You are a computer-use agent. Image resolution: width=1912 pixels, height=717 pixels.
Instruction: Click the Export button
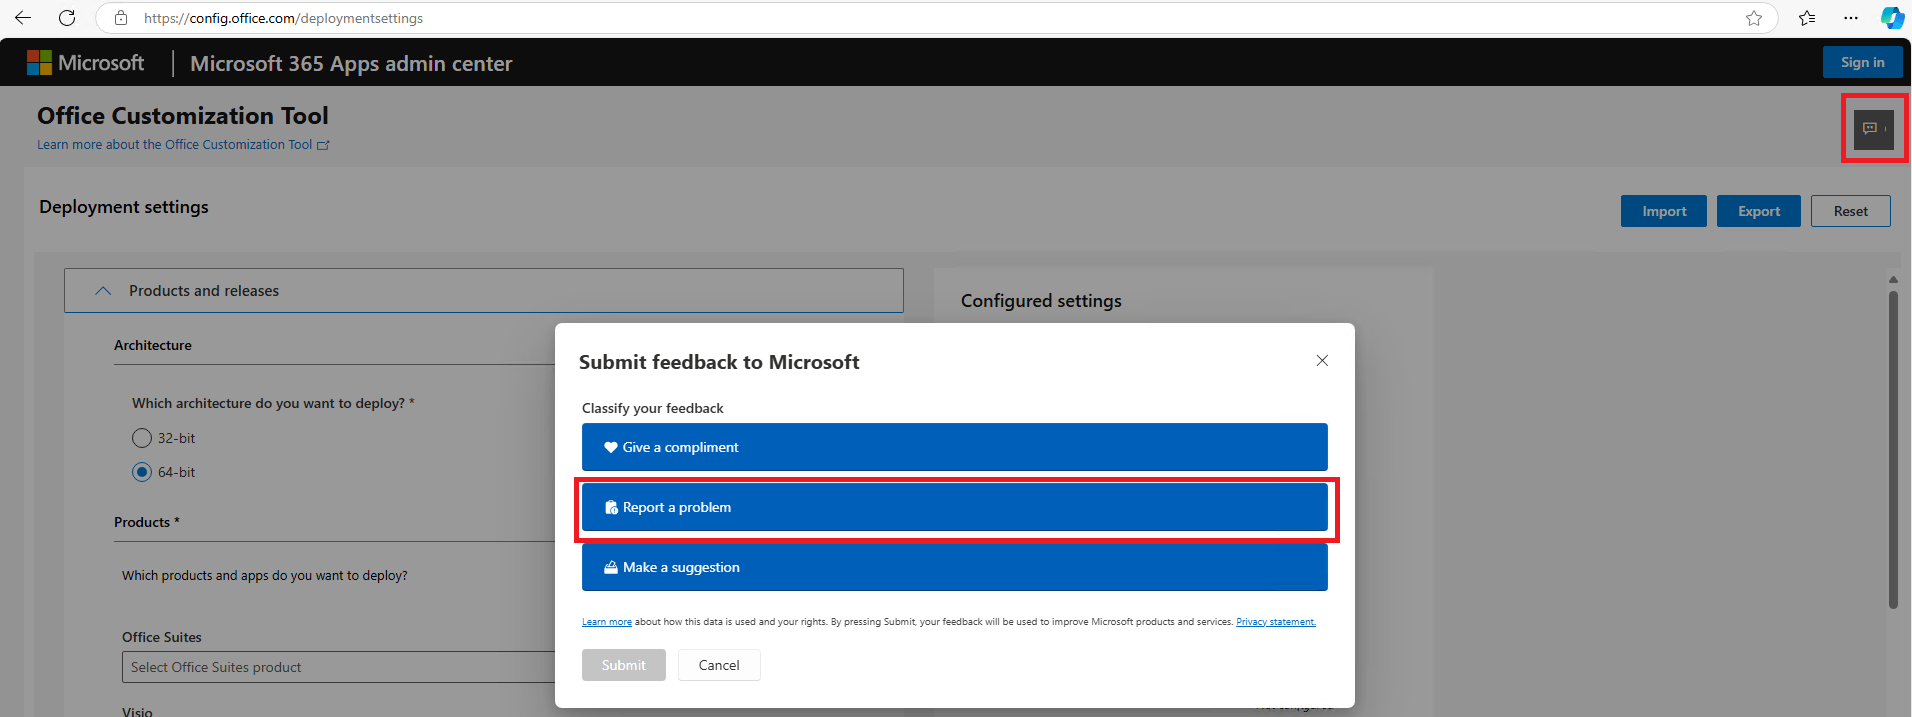point(1759,211)
